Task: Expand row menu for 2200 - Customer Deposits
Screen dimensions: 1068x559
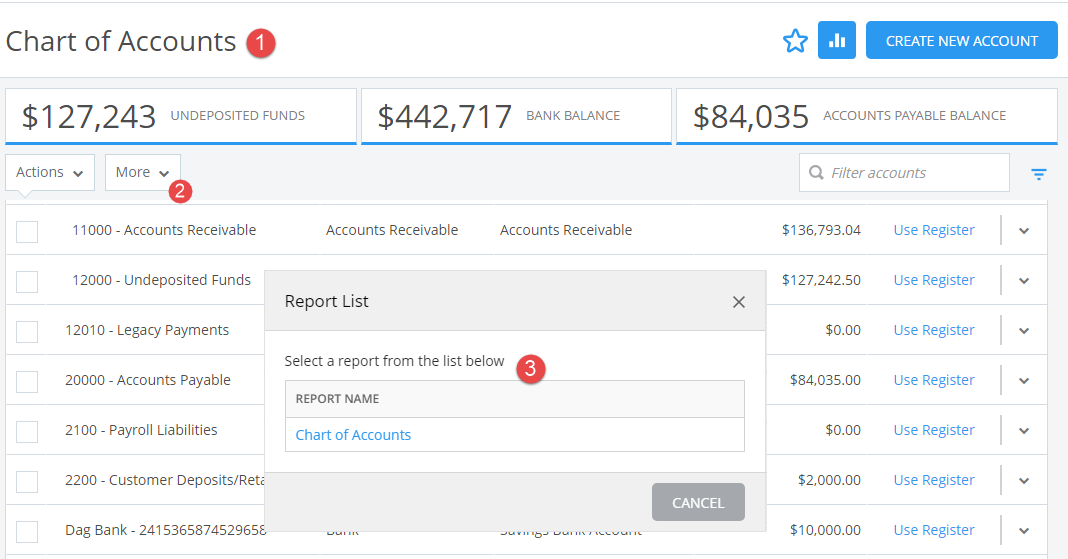Action: pos(1024,481)
